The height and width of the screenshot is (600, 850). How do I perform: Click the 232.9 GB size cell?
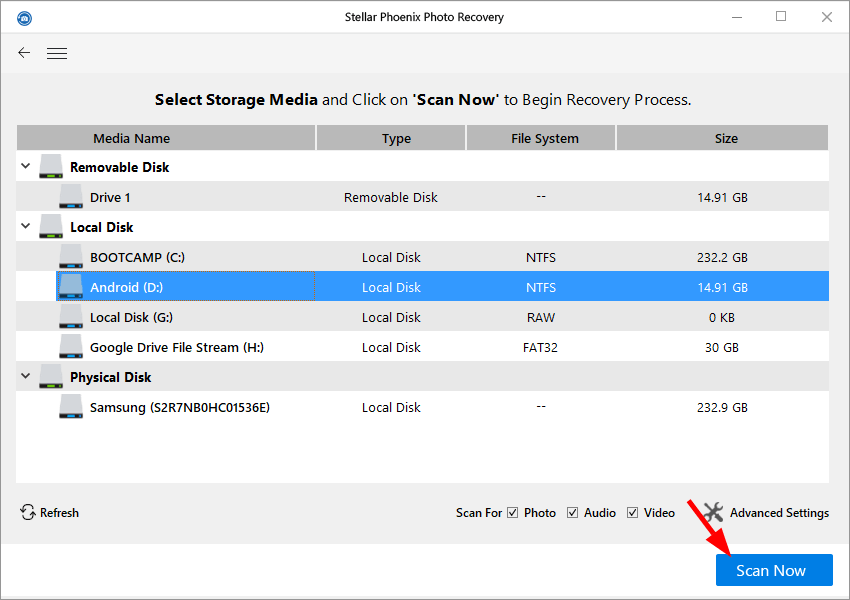pyautogui.click(x=722, y=408)
